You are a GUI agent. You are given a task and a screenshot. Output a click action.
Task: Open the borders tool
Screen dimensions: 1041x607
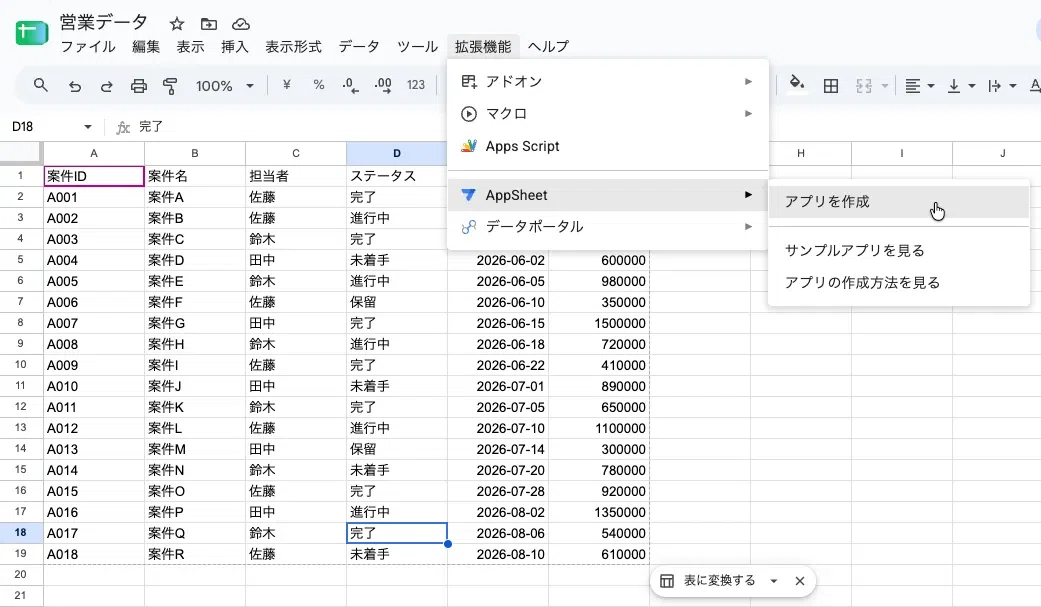coord(831,86)
